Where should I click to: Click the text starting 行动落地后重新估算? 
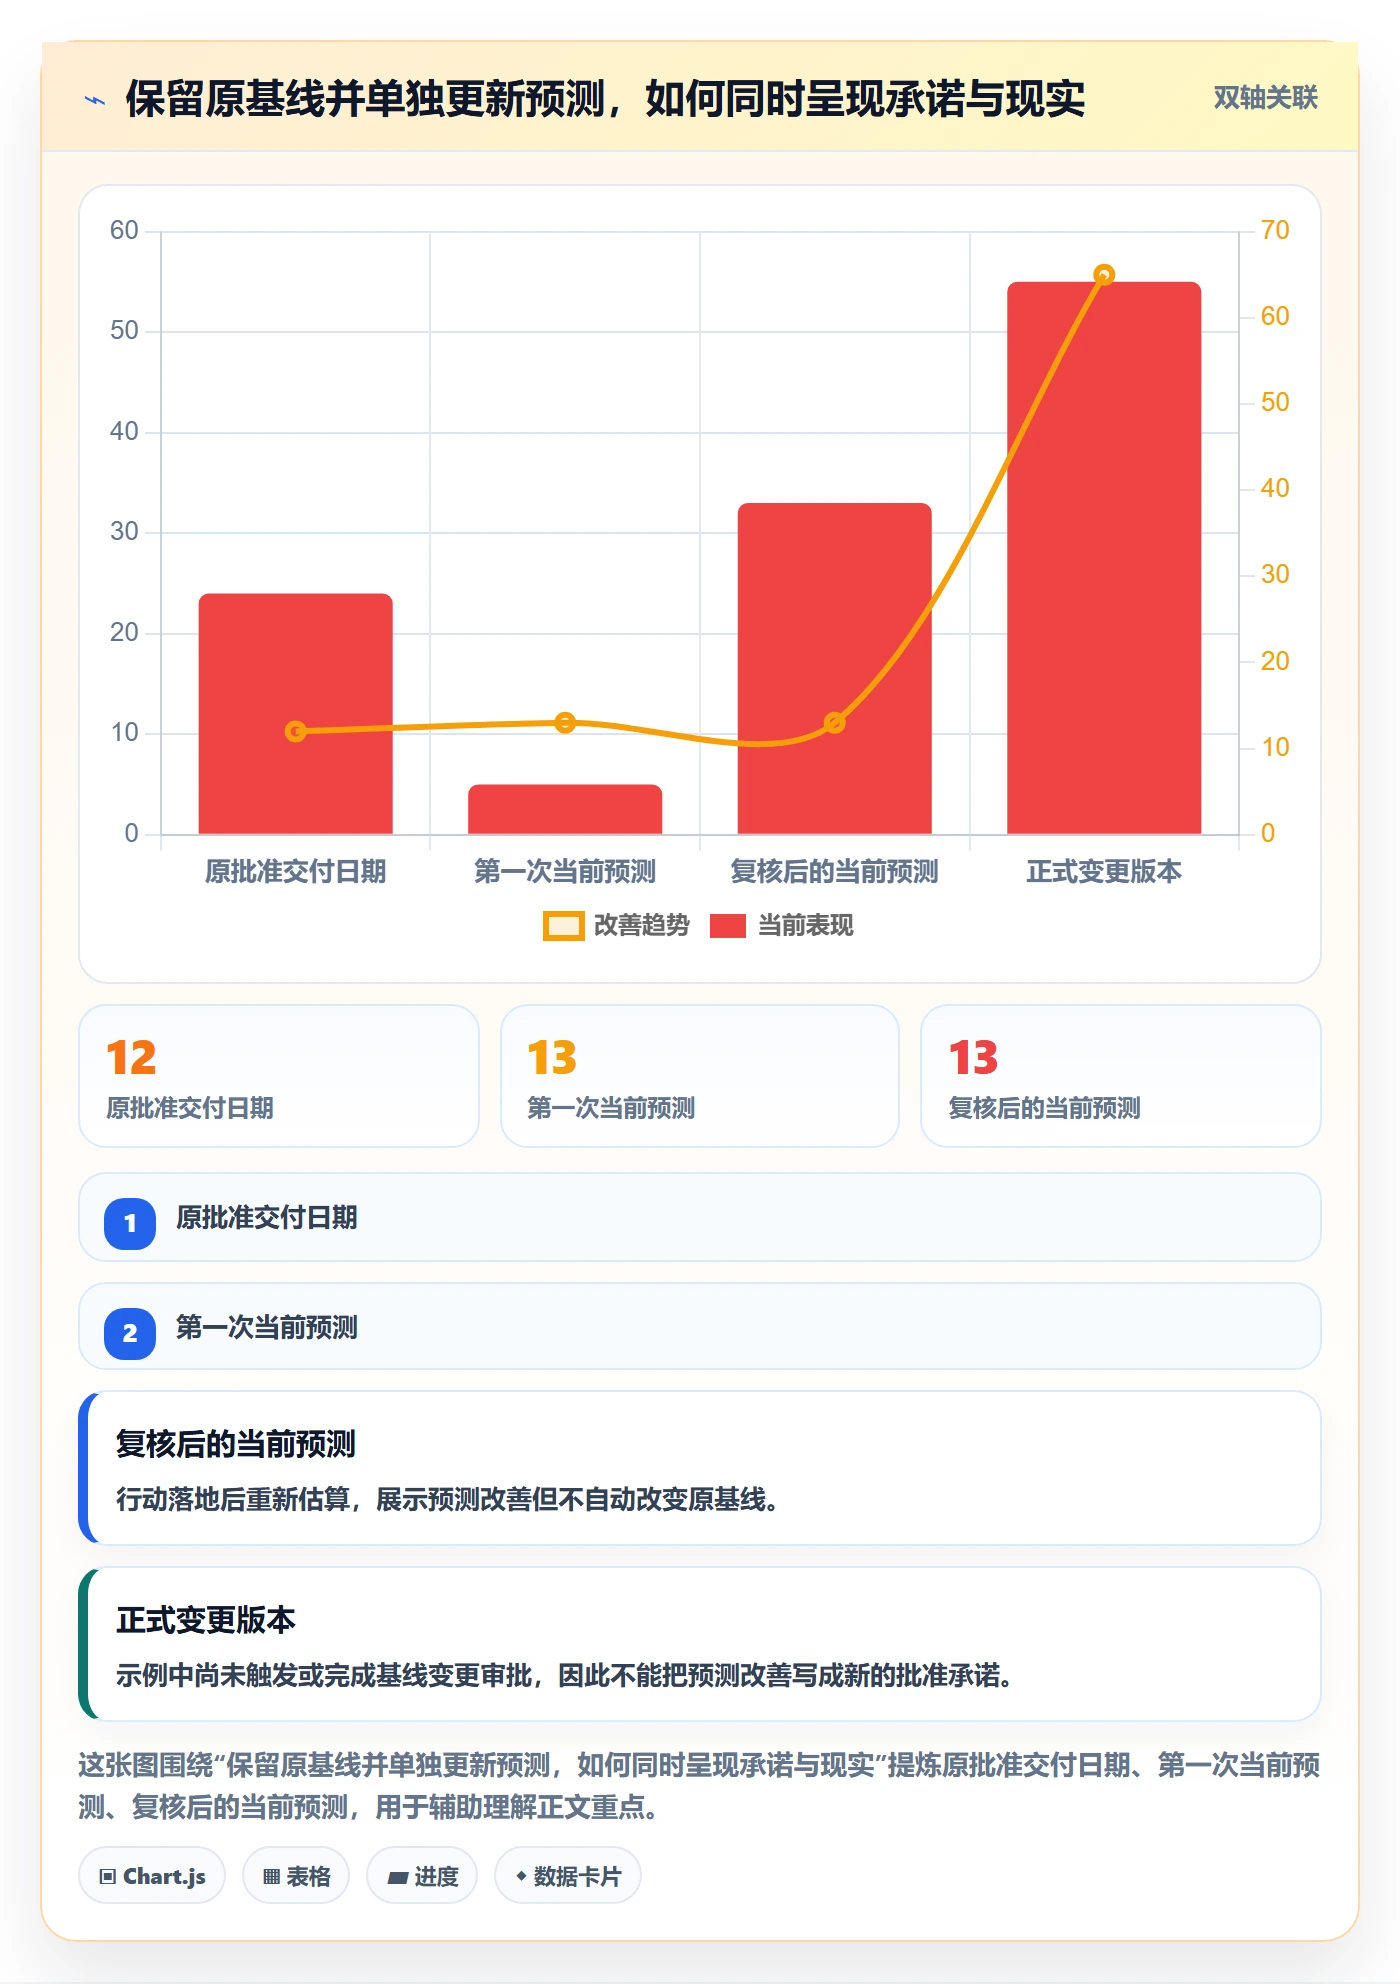447,1500
